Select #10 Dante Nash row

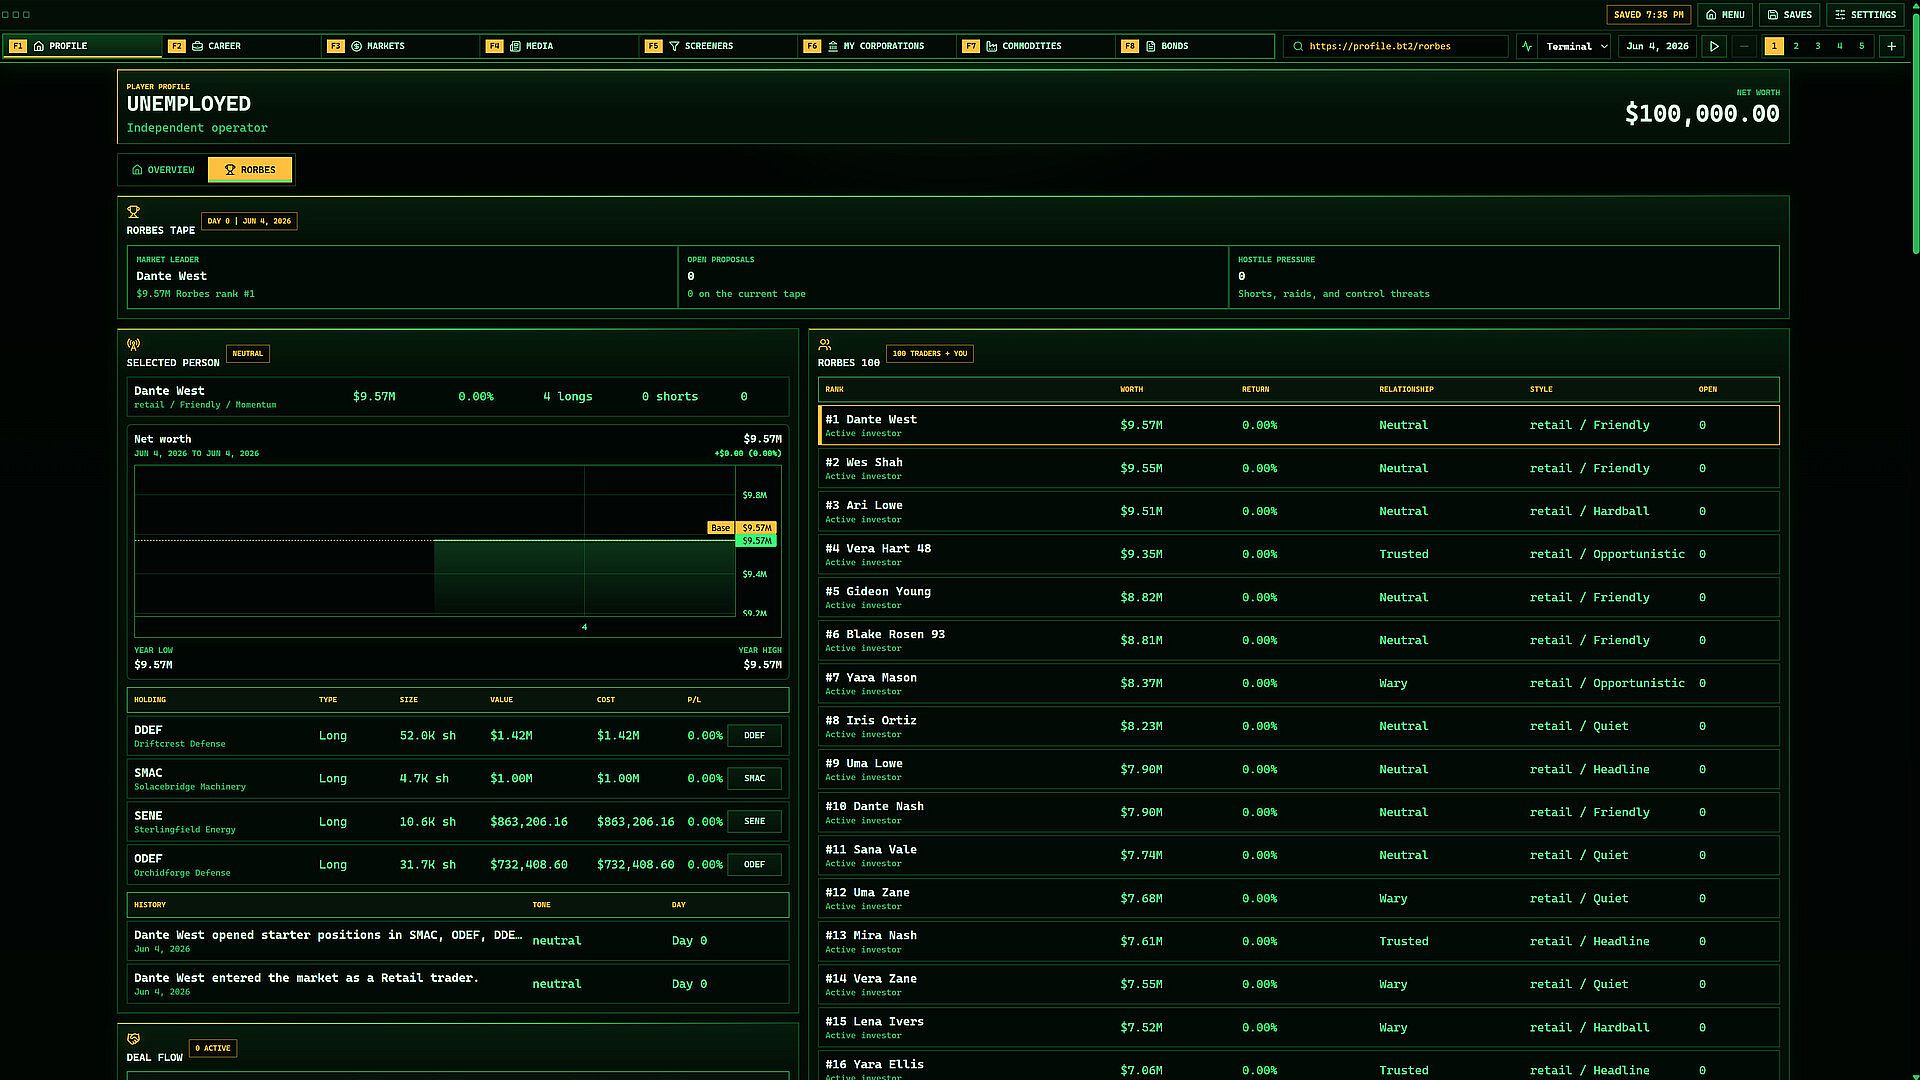tap(1299, 812)
